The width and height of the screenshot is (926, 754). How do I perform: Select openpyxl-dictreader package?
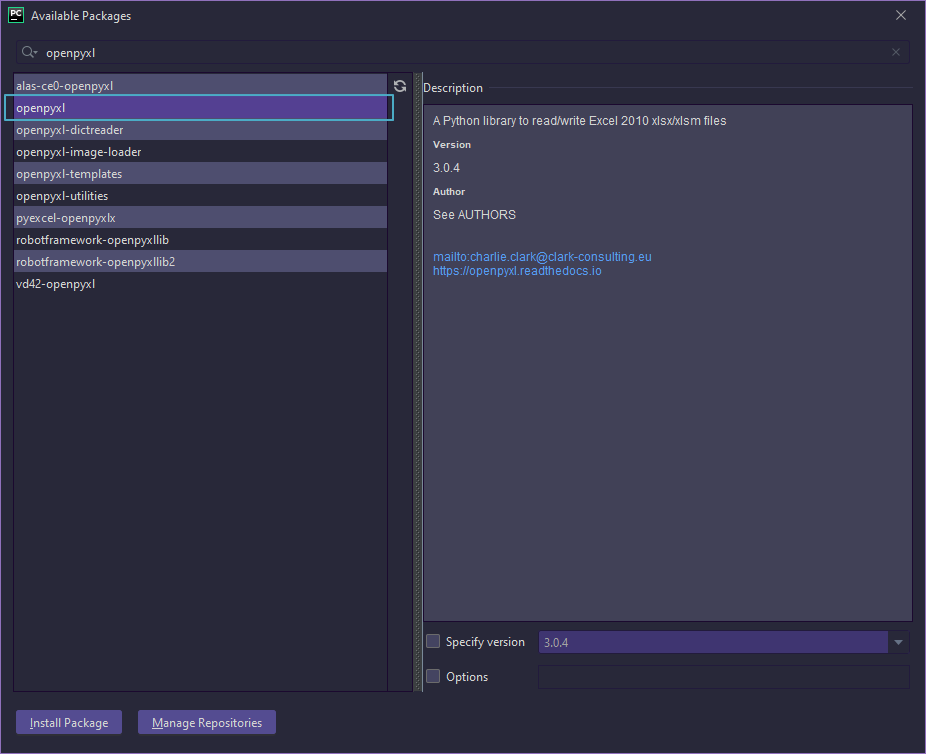coord(201,130)
